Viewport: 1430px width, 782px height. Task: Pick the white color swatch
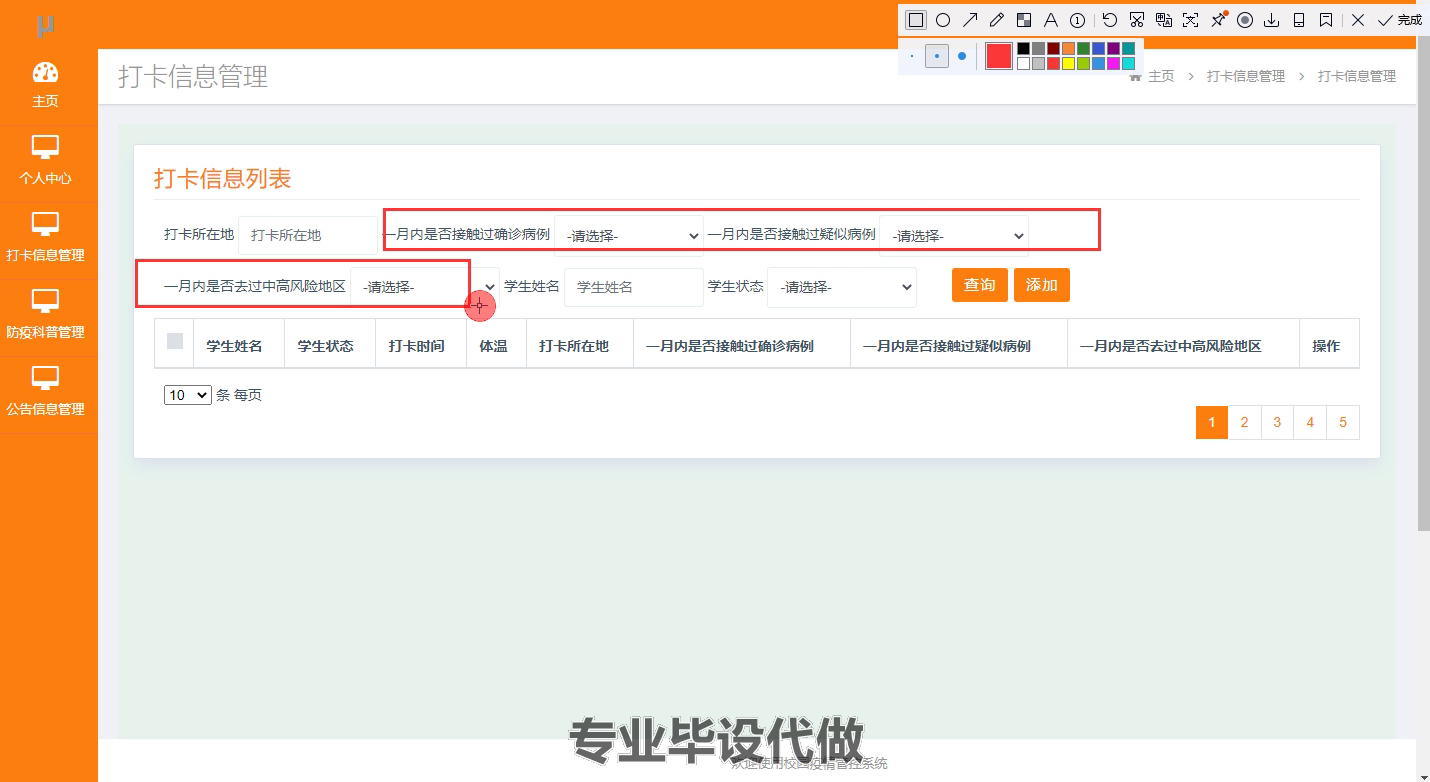[1023, 63]
